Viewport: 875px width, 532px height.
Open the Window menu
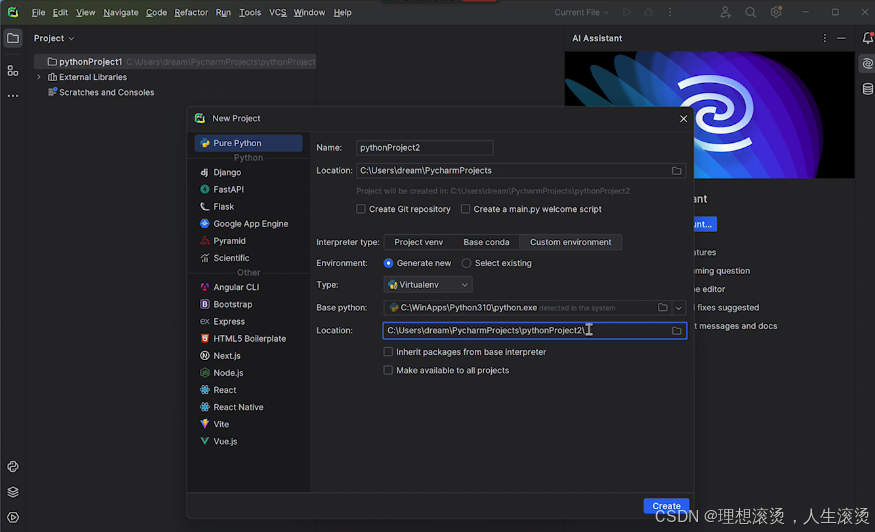pos(309,12)
